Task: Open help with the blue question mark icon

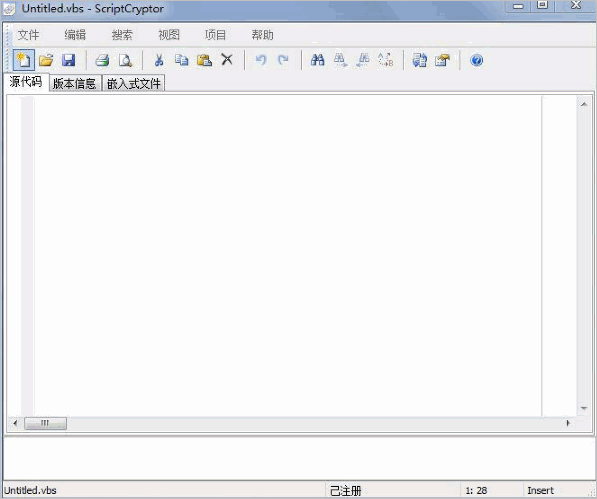Action: coord(476,60)
